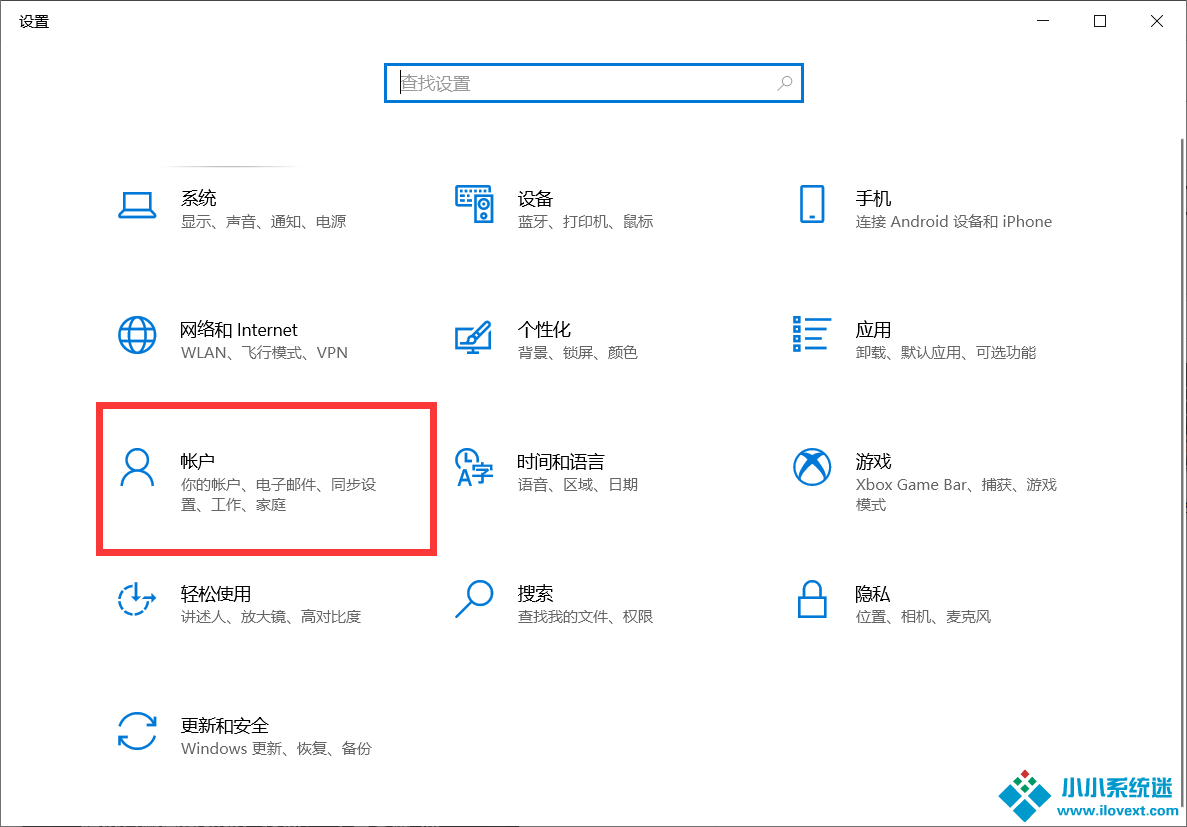Image resolution: width=1187 pixels, height=827 pixels.
Task: Click the magnifier icon in the search box
Action: (785, 83)
